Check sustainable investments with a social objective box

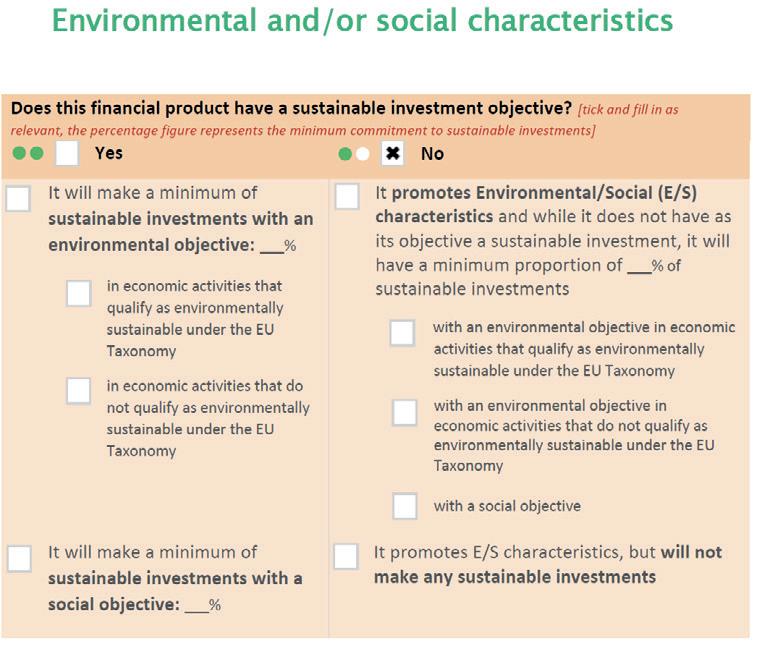point(20,558)
